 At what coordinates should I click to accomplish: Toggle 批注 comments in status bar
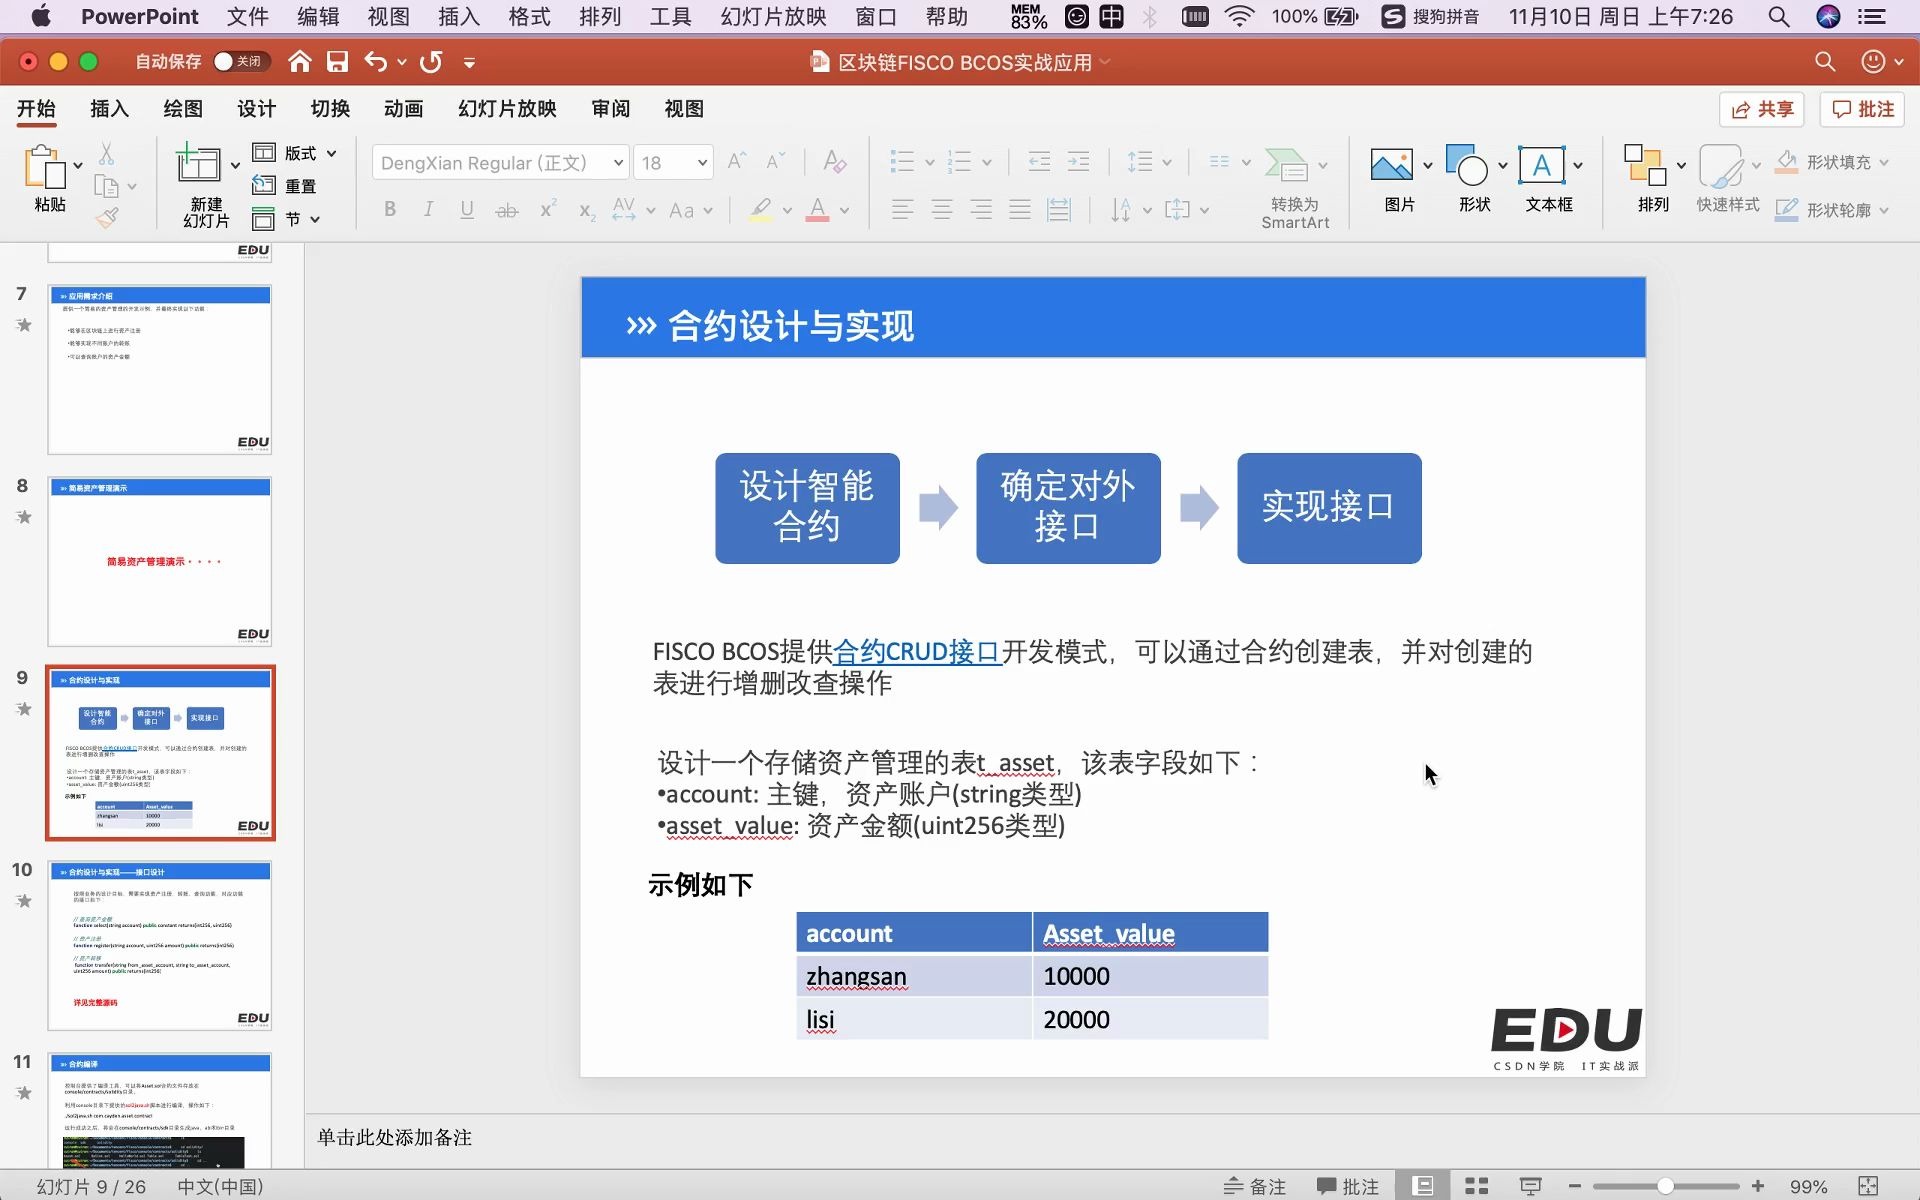[1347, 1186]
